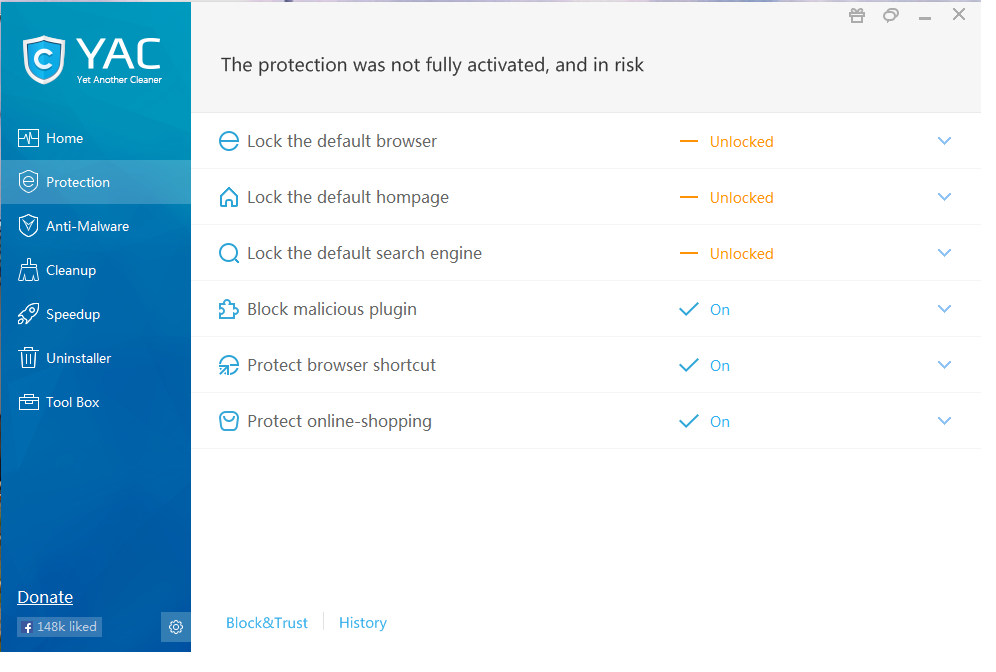Click the house icon beside Lock default hompage

click(229, 198)
